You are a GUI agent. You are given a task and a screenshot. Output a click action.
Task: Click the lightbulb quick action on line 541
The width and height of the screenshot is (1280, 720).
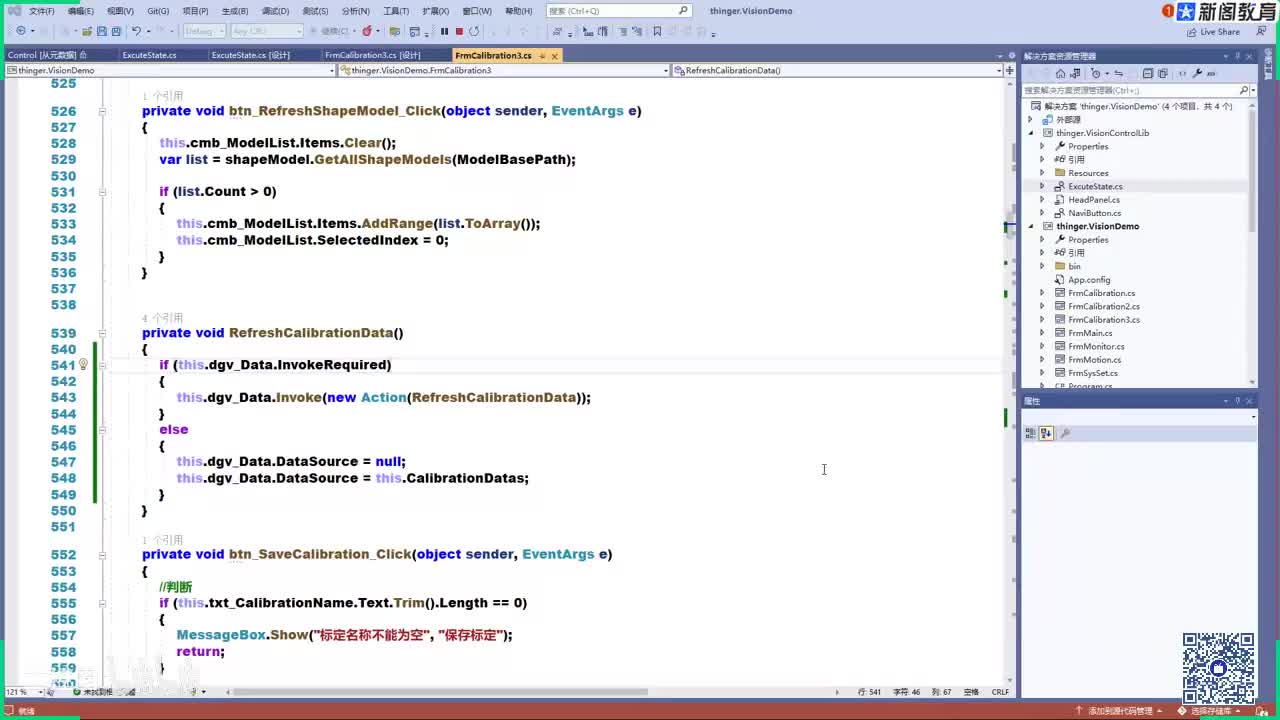(83, 365)
